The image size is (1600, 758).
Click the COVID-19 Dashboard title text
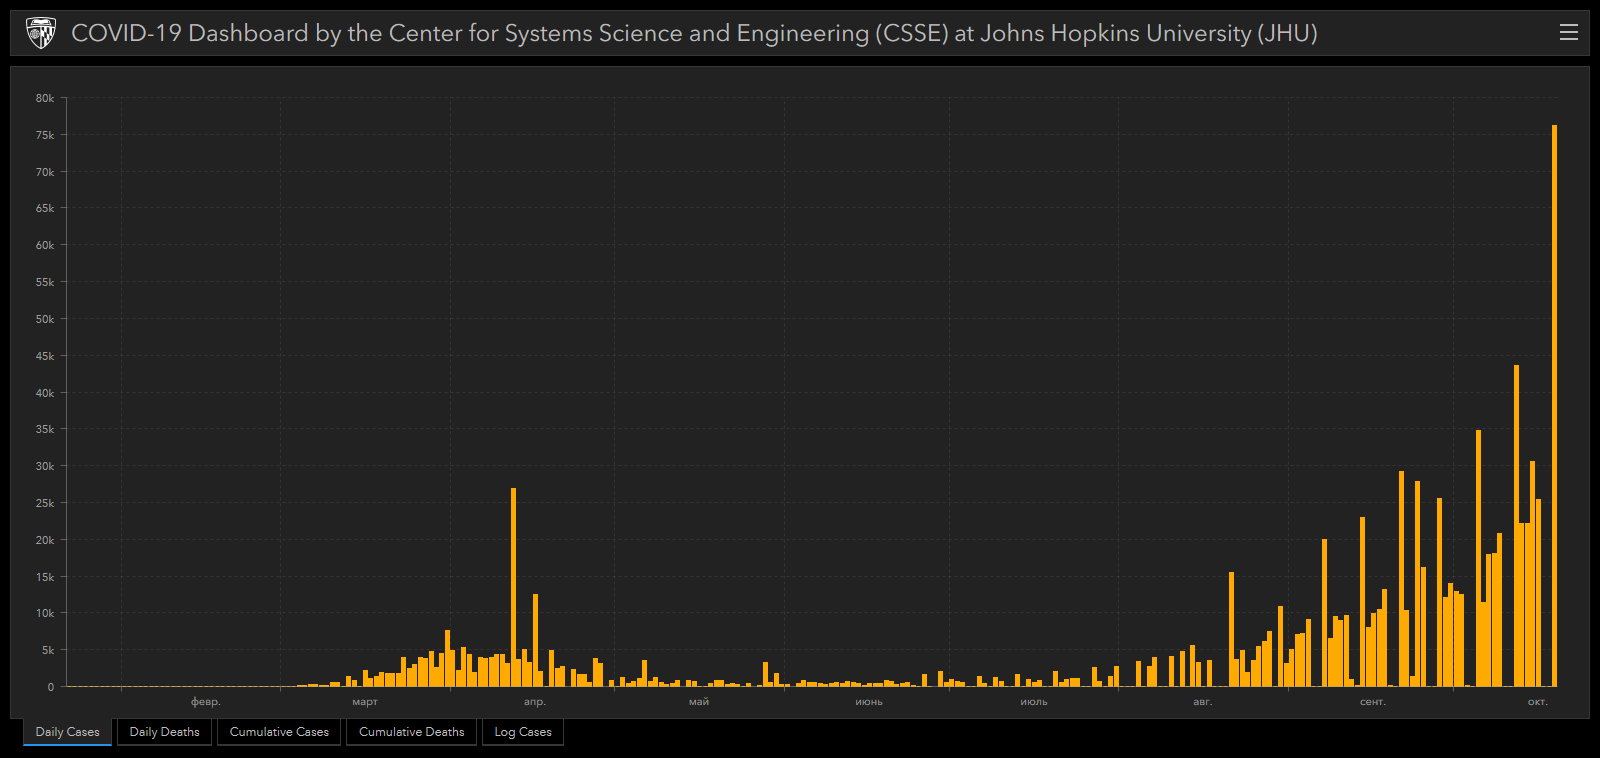click(x=694, y=33)
